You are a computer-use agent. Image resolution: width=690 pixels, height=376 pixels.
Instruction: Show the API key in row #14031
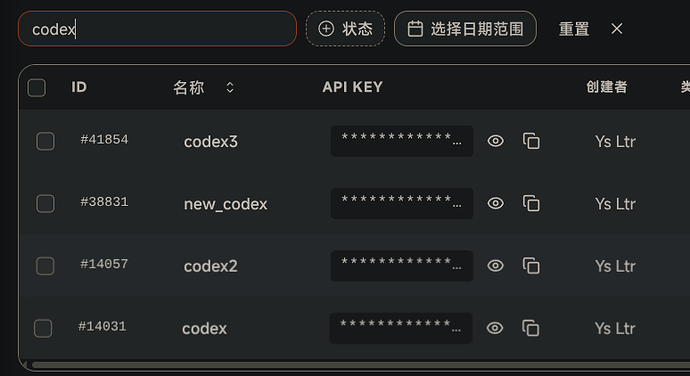[x=495, y=328]
